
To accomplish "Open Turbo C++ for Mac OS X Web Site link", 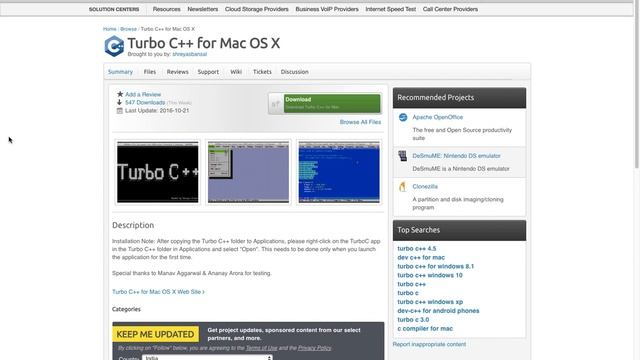I will pos(158,292).
